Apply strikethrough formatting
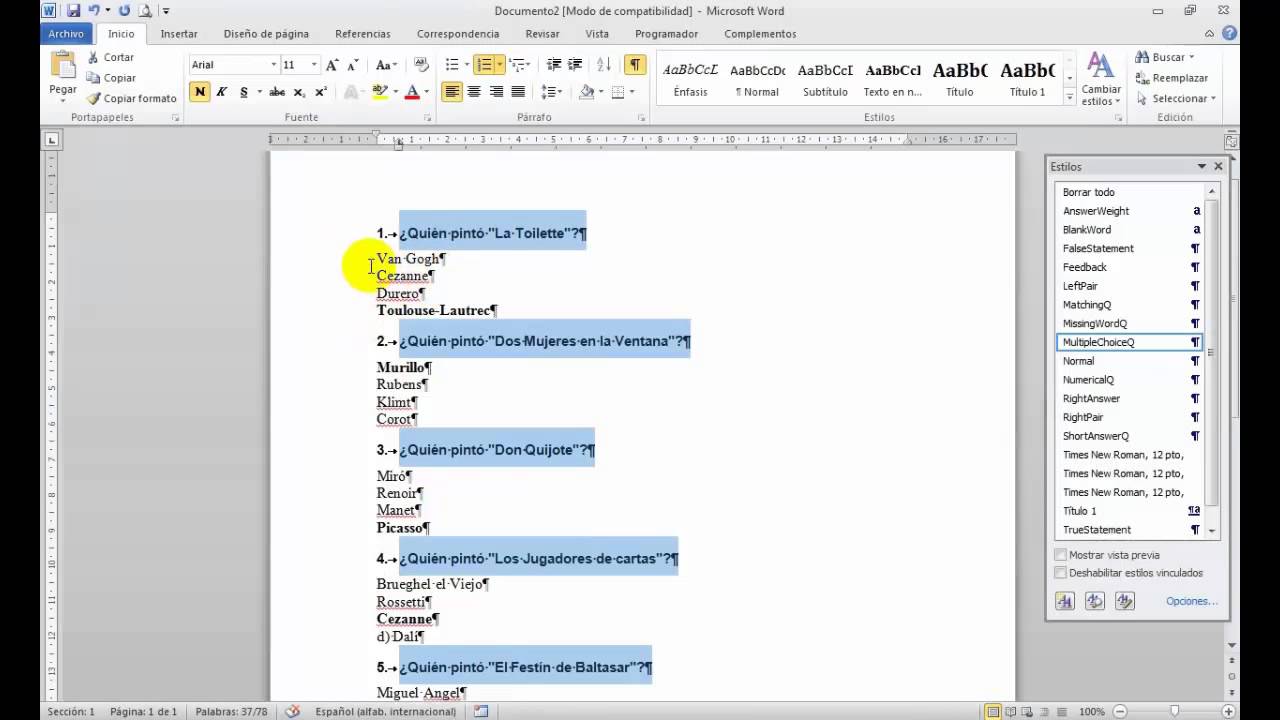This screenshot has height=720, width=1280. (277, 92)
